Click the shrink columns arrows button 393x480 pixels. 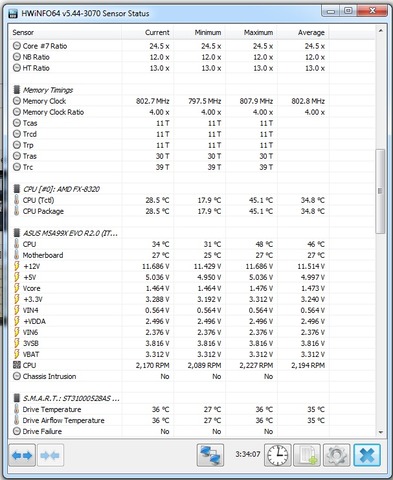(x=50, y=455)
